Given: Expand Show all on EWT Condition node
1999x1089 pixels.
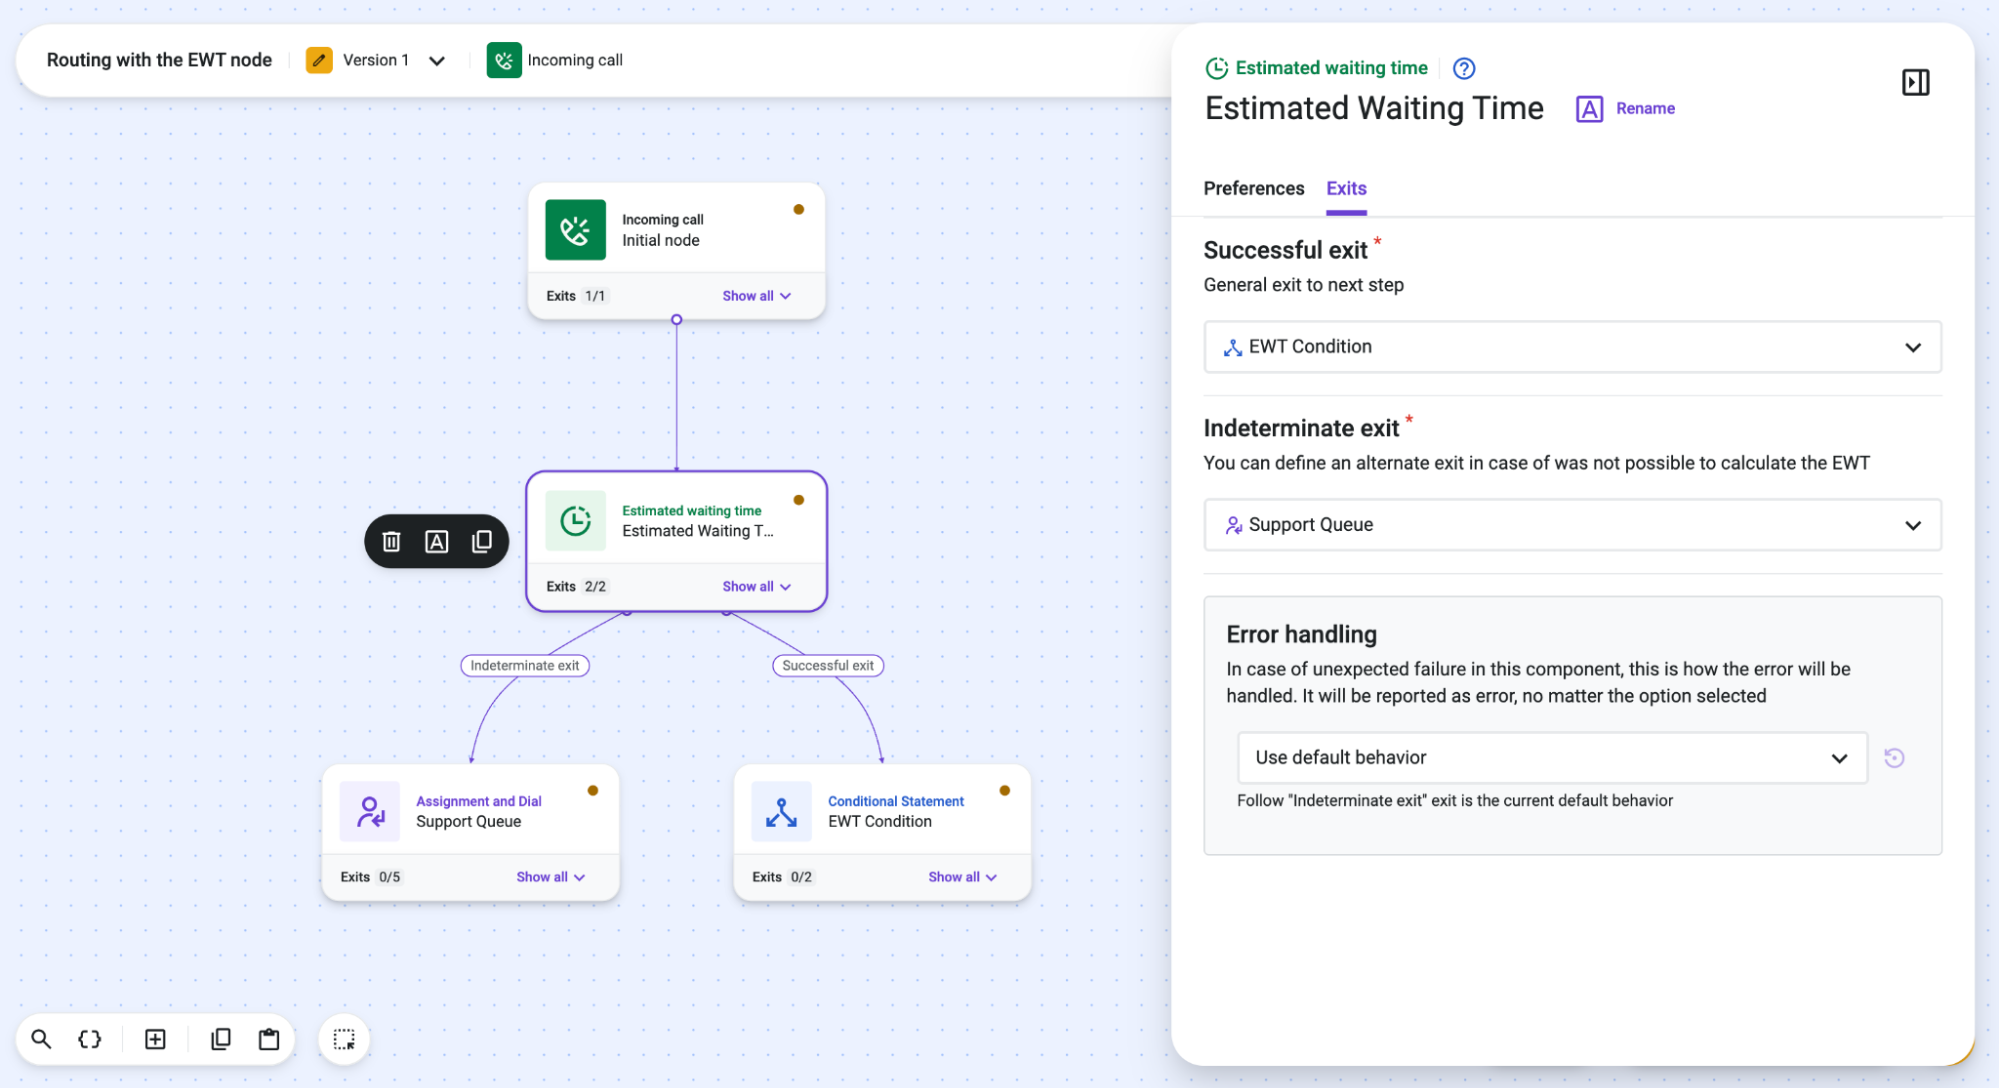Looking at the screenshot, I should click(x=963, y=877).
